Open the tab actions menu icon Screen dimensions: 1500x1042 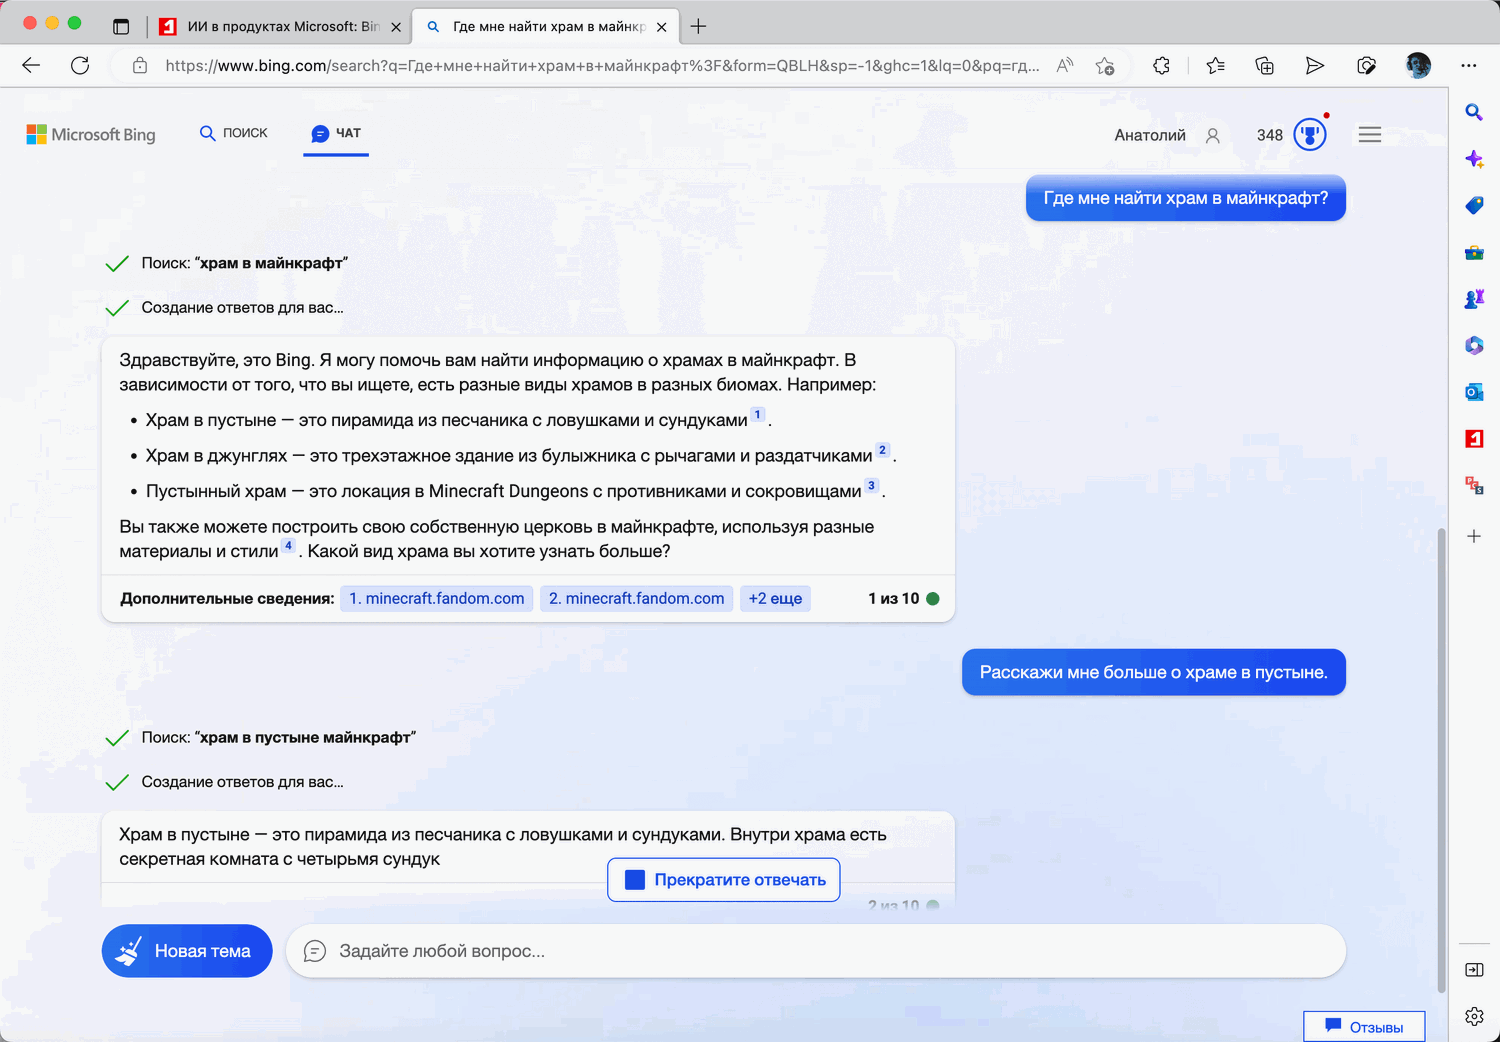click(121, 26)
